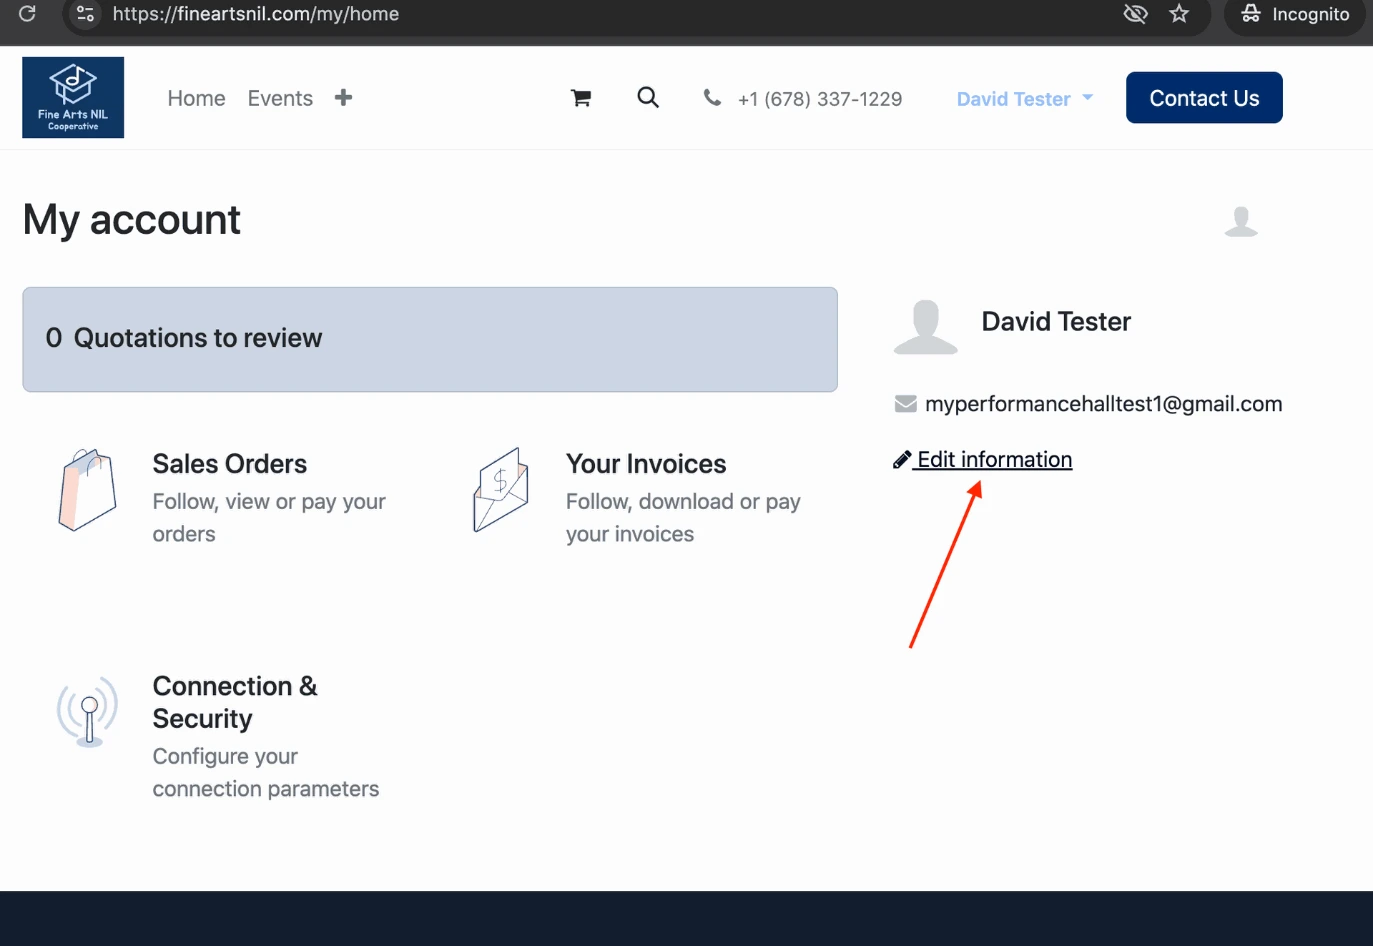This screenshot has width=1373, height=946.
Task: Click the Connection & Security antenna icon
Action: [x=88, y=711]
